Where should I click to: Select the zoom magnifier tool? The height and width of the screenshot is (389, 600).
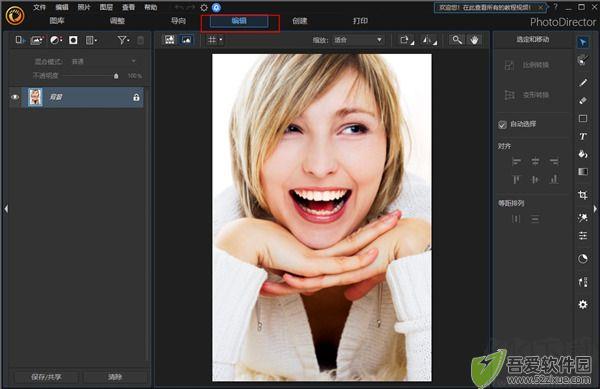[x=457, y=40]
